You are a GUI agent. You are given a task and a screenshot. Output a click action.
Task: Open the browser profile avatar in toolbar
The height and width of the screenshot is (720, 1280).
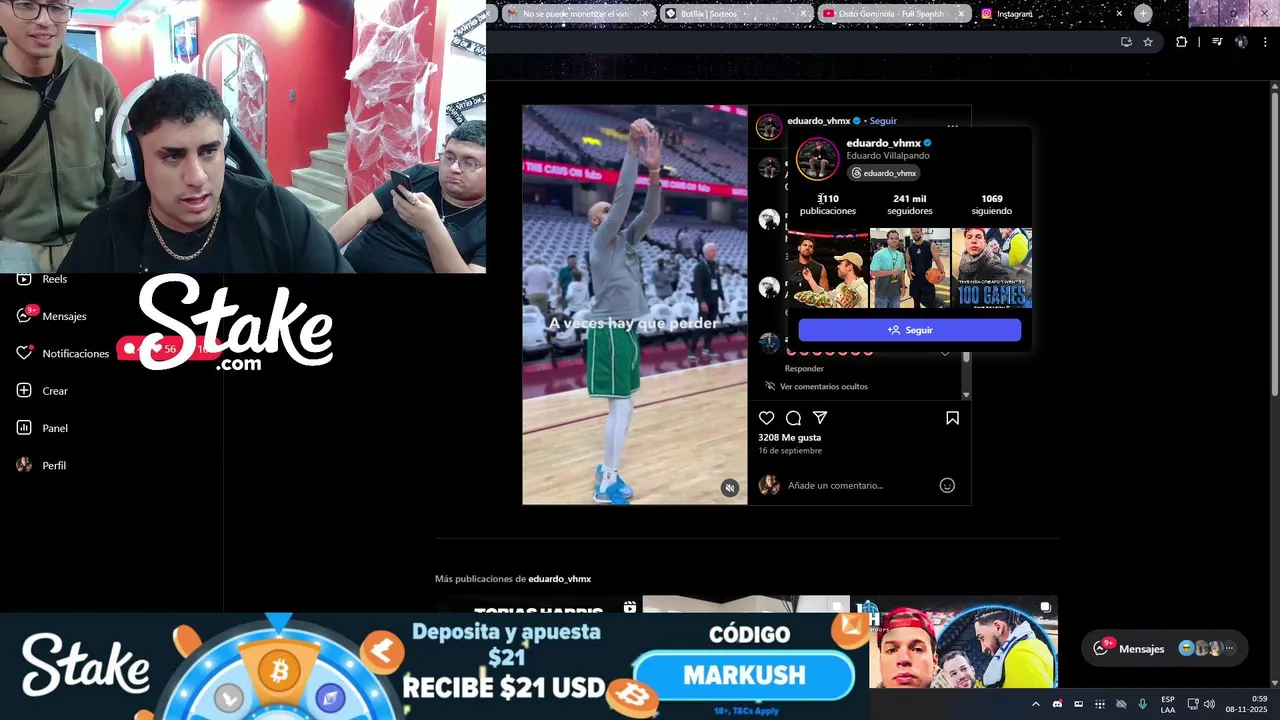[1241, 42]
